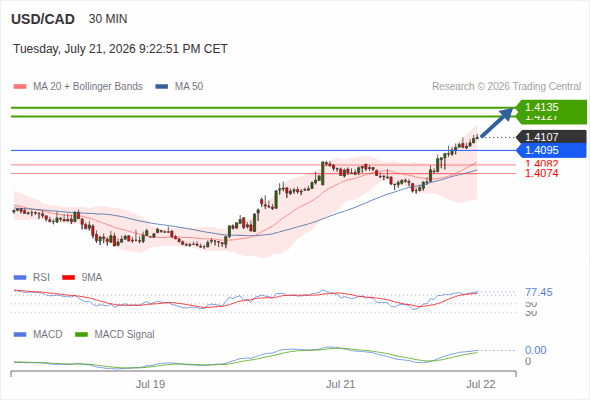Image resolution: width=590 pixels, height=400 pixels.
Task: Click the blue upward trend arrow
Action: click(497, 122)
